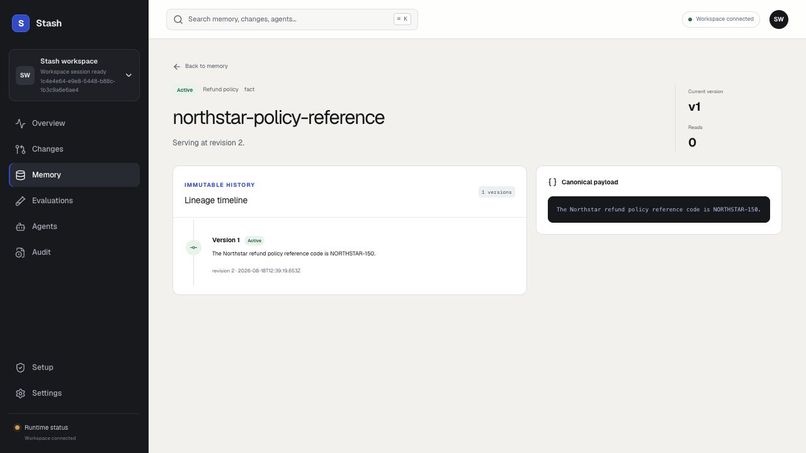Click the keyboard shortcut K badge
806x453 pixels.
pyautogui.click(x=402, y=19)
